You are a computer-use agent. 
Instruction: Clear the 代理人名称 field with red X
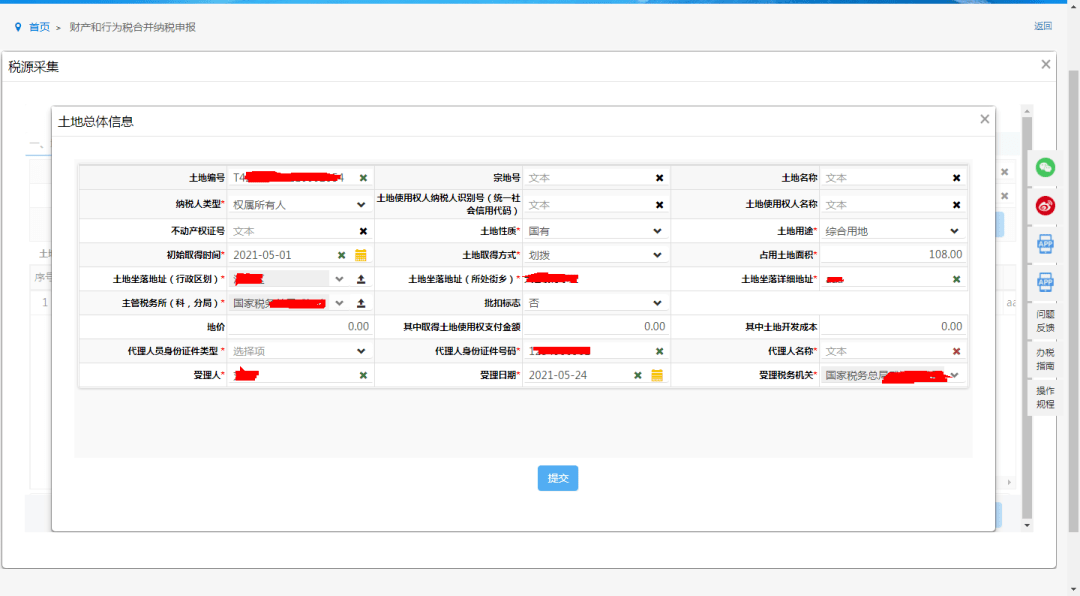tap(956, 351)
